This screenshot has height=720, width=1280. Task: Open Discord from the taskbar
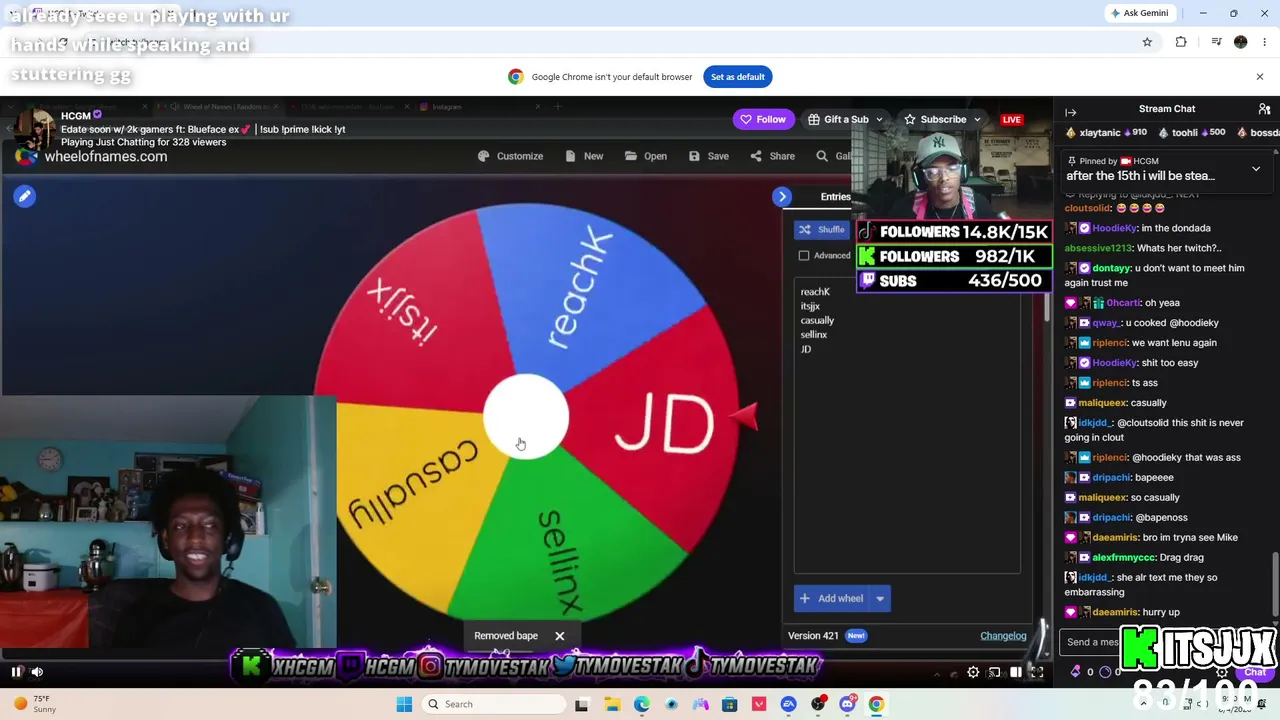pos(848,704)
